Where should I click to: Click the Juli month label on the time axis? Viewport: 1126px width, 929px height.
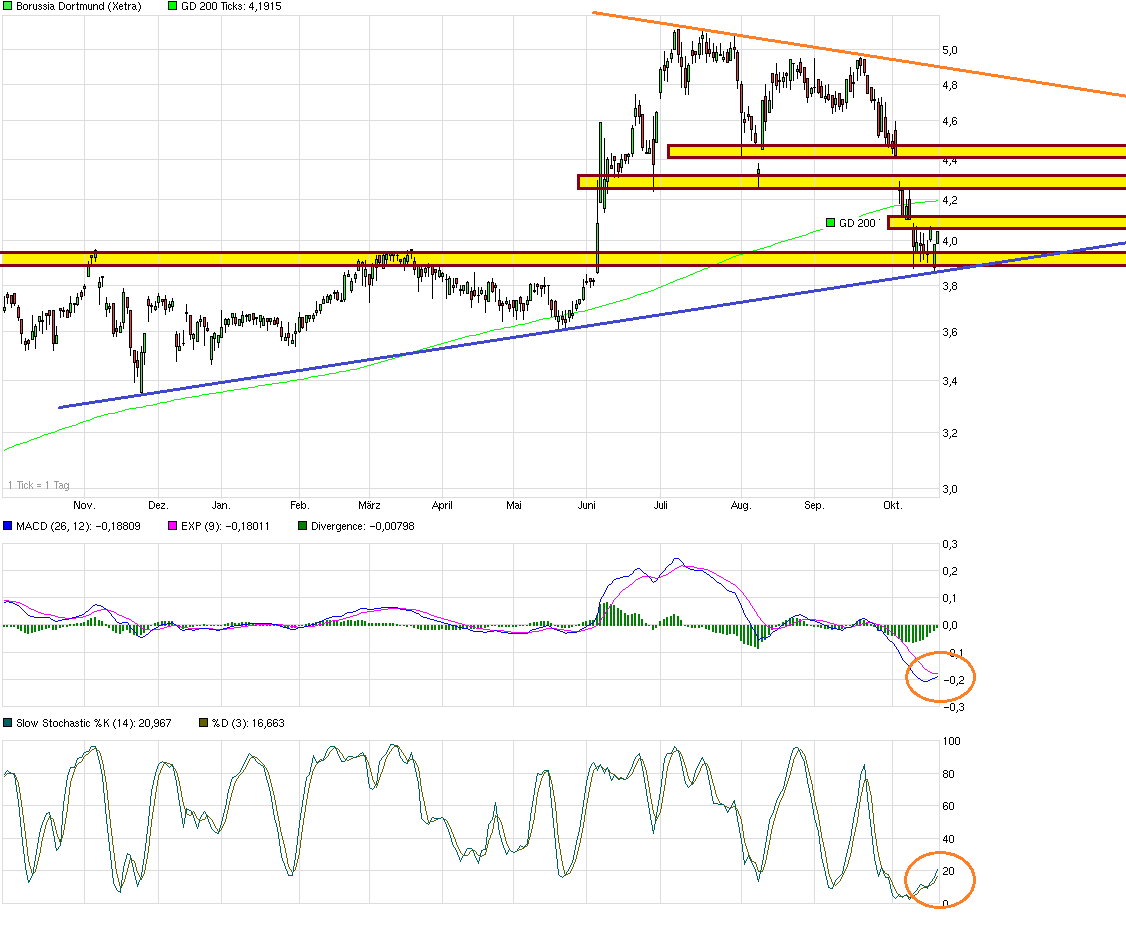[661, 505]
